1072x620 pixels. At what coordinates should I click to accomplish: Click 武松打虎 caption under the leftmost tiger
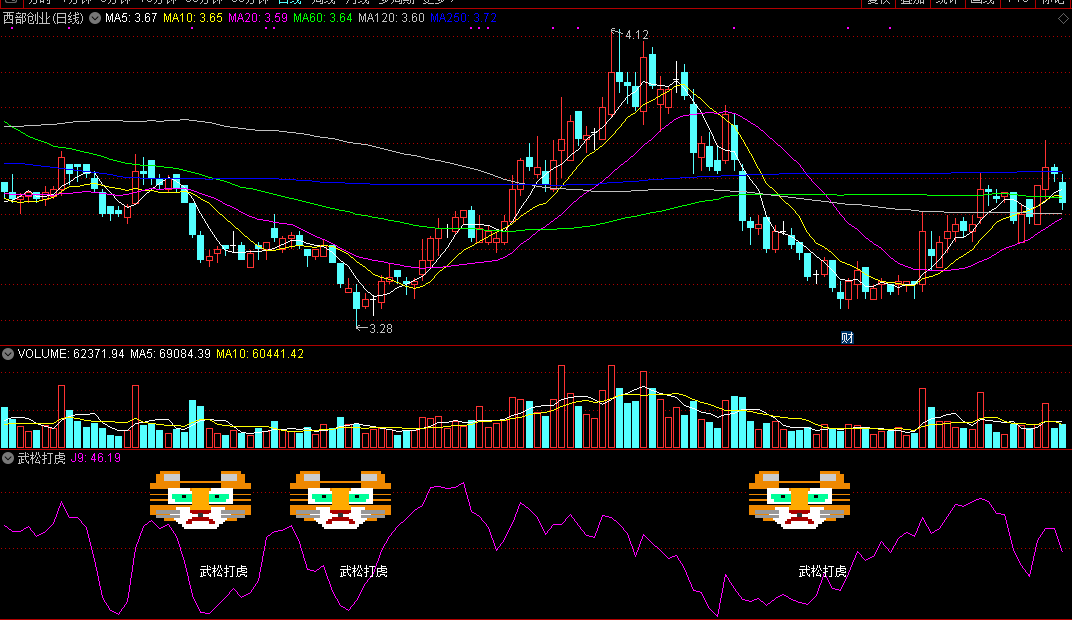click(x=224, y=571)
